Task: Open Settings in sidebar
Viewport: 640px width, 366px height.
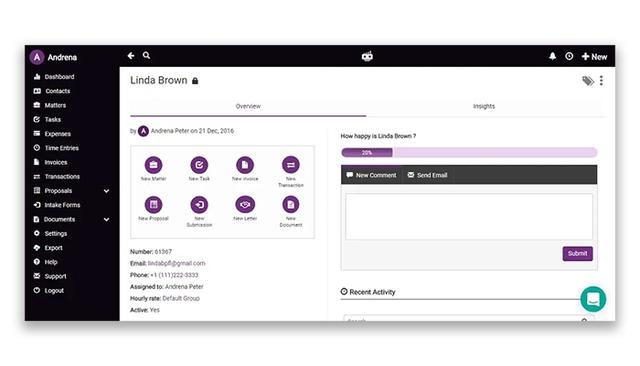Action: coord(56,234)
